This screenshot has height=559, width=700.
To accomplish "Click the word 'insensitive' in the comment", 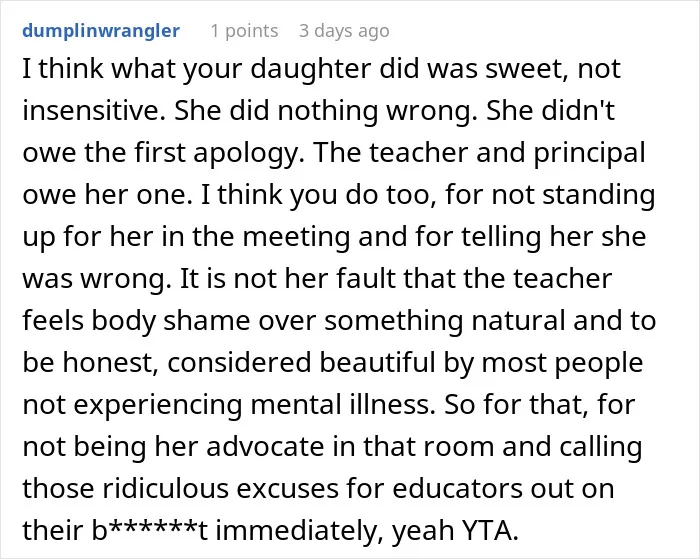I will (91, 110).
